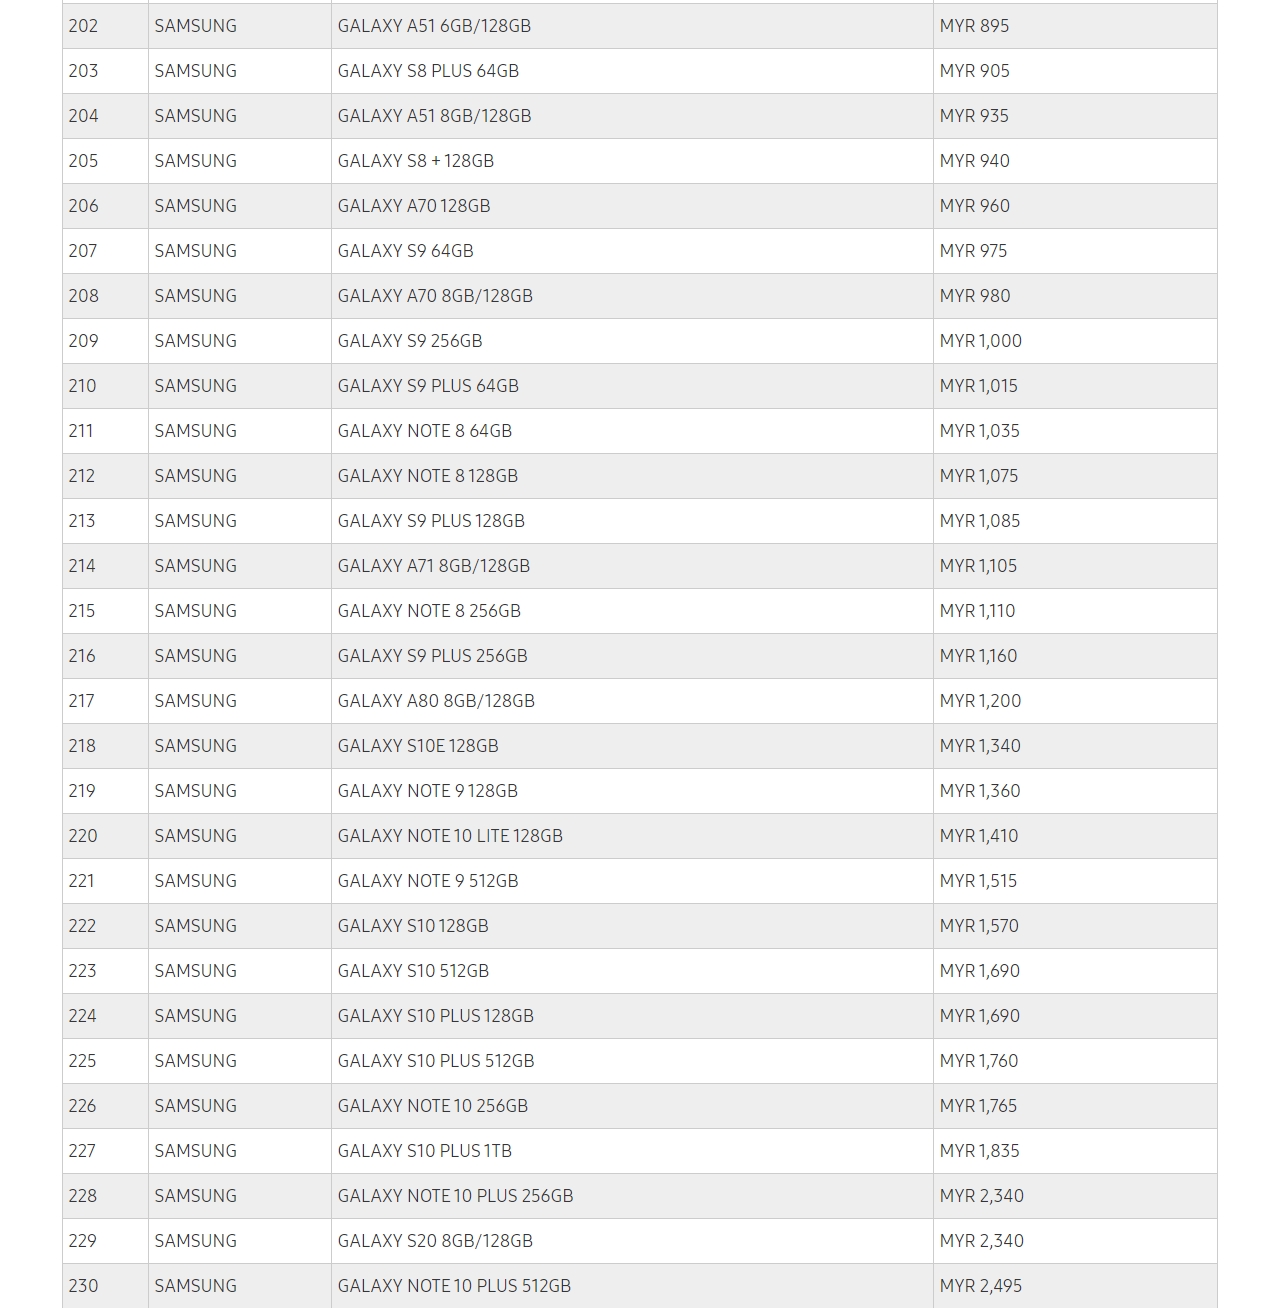Click the SAMSUNG brand cell in row 208
Image resolution: width=1276 pixels, height=1308 pixels.
196,296
